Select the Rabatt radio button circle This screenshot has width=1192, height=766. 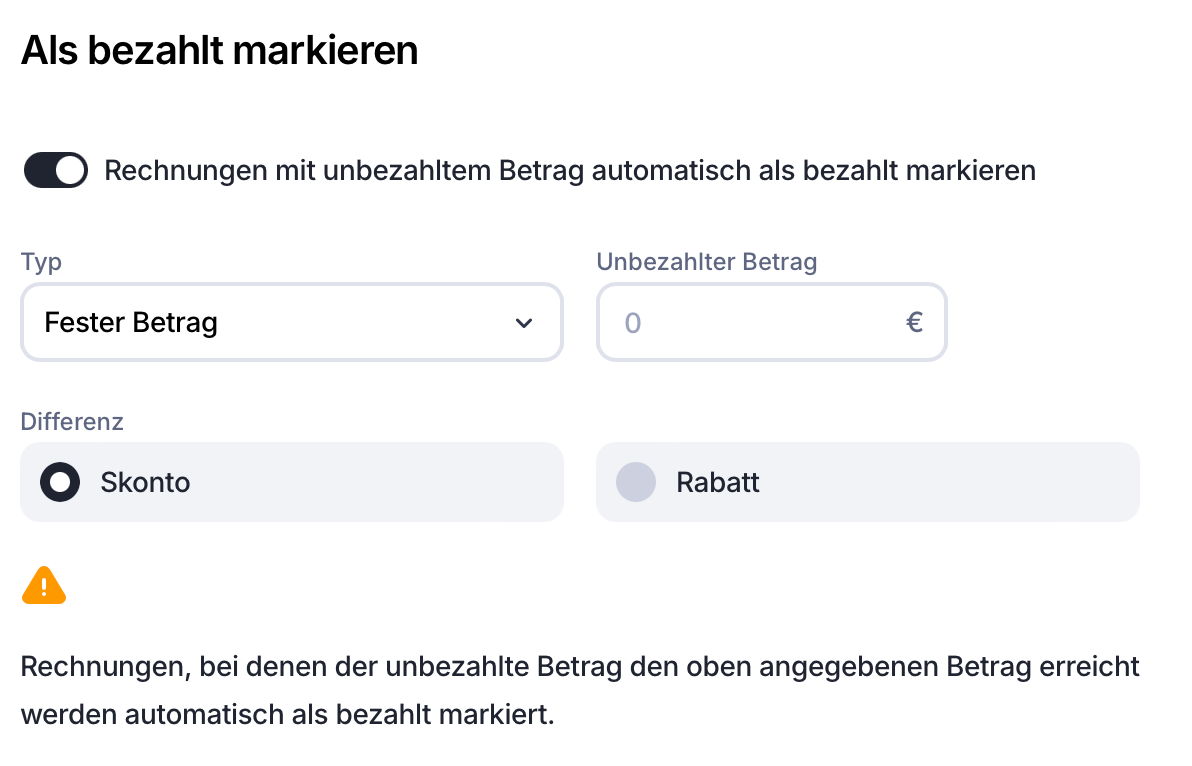point(636,482)
